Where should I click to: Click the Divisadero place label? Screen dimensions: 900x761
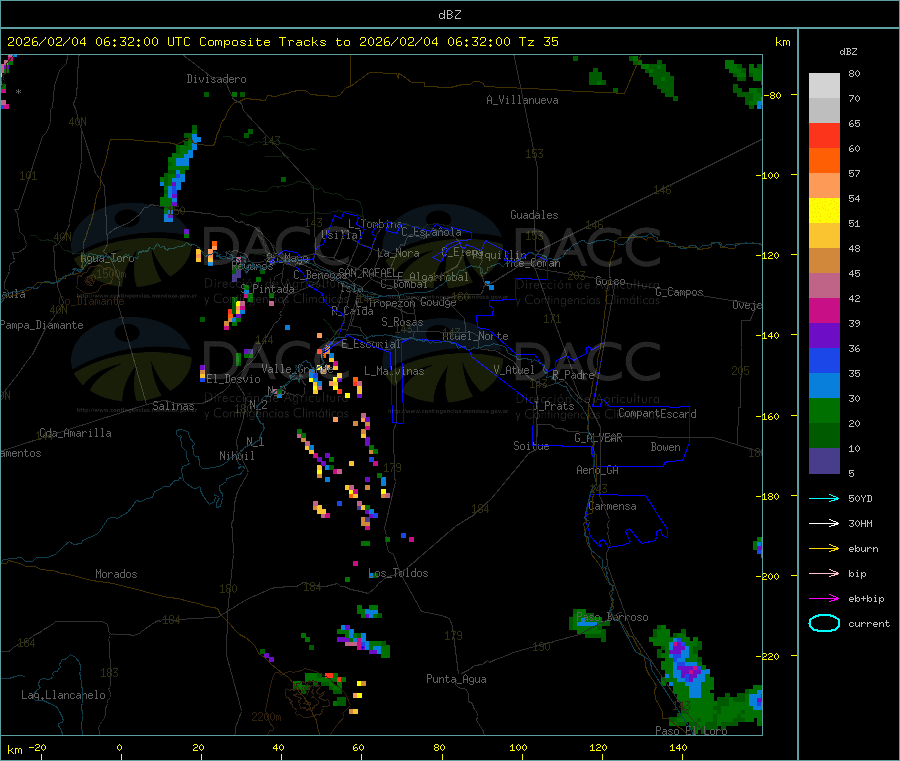(216, 79)
